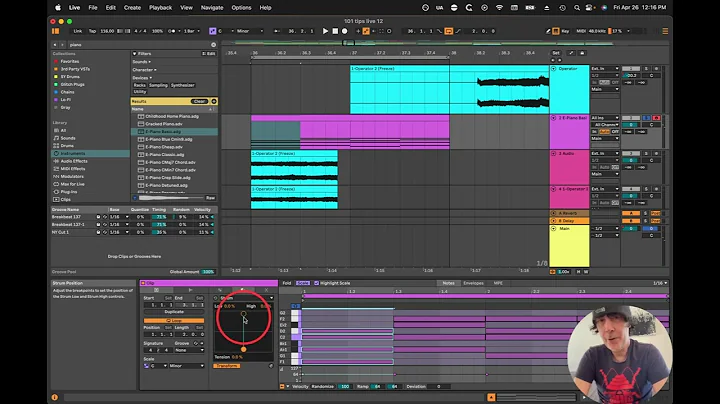Click lock envelopes icon next to Set
The width and height of the screenshot is (720, 404).
point(582,53)
